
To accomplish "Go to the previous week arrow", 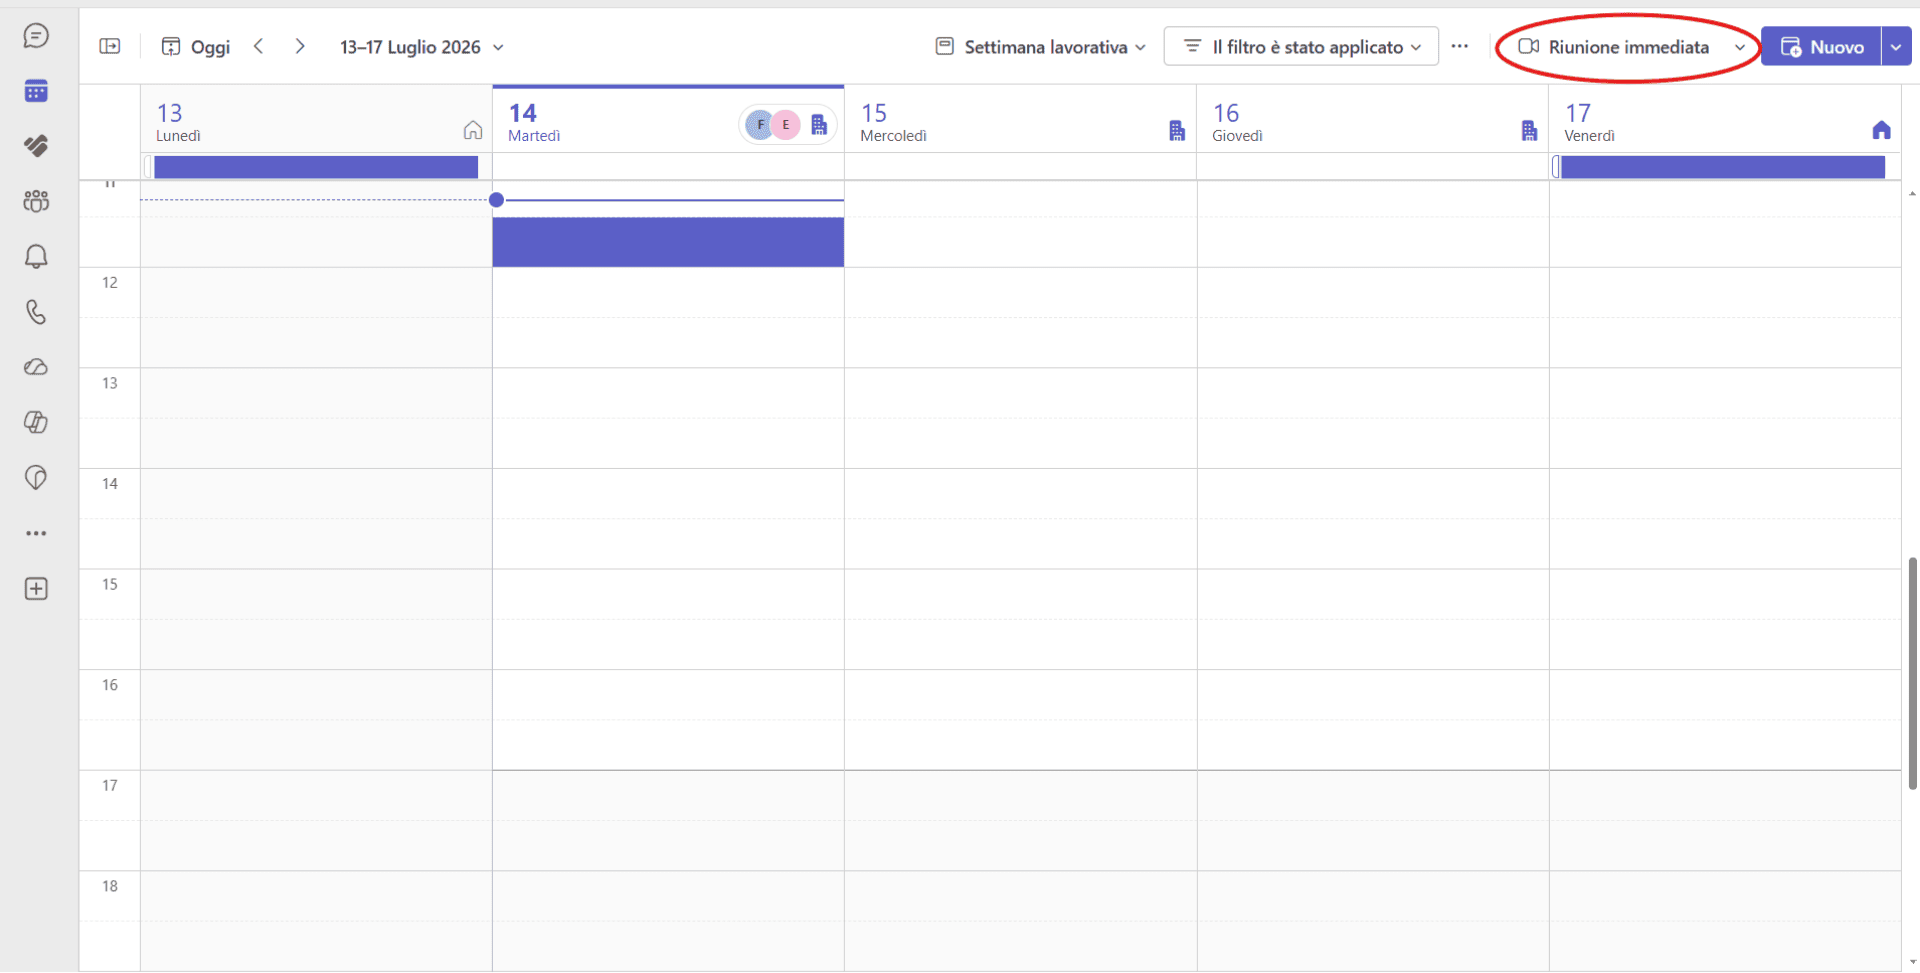I will click(259, 46).
